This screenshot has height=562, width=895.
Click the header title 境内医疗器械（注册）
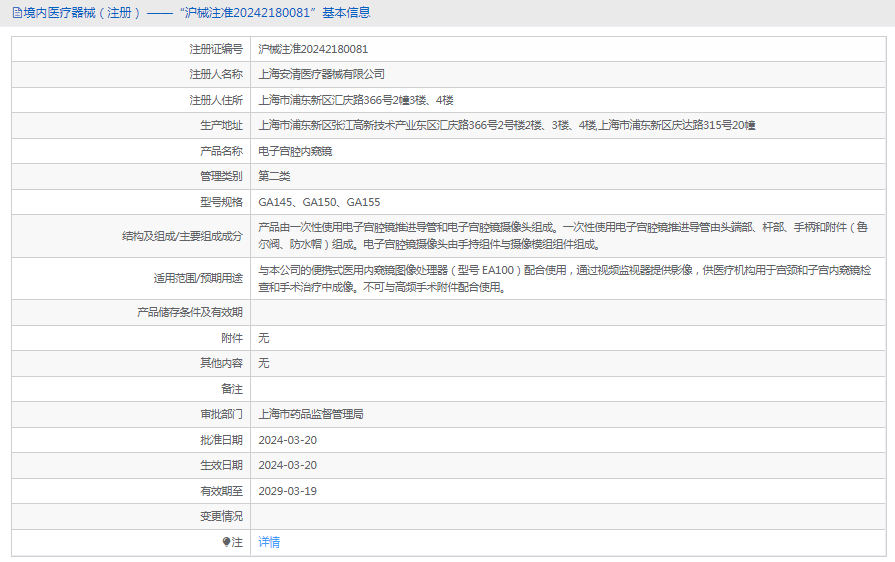(x=82, y=13)
